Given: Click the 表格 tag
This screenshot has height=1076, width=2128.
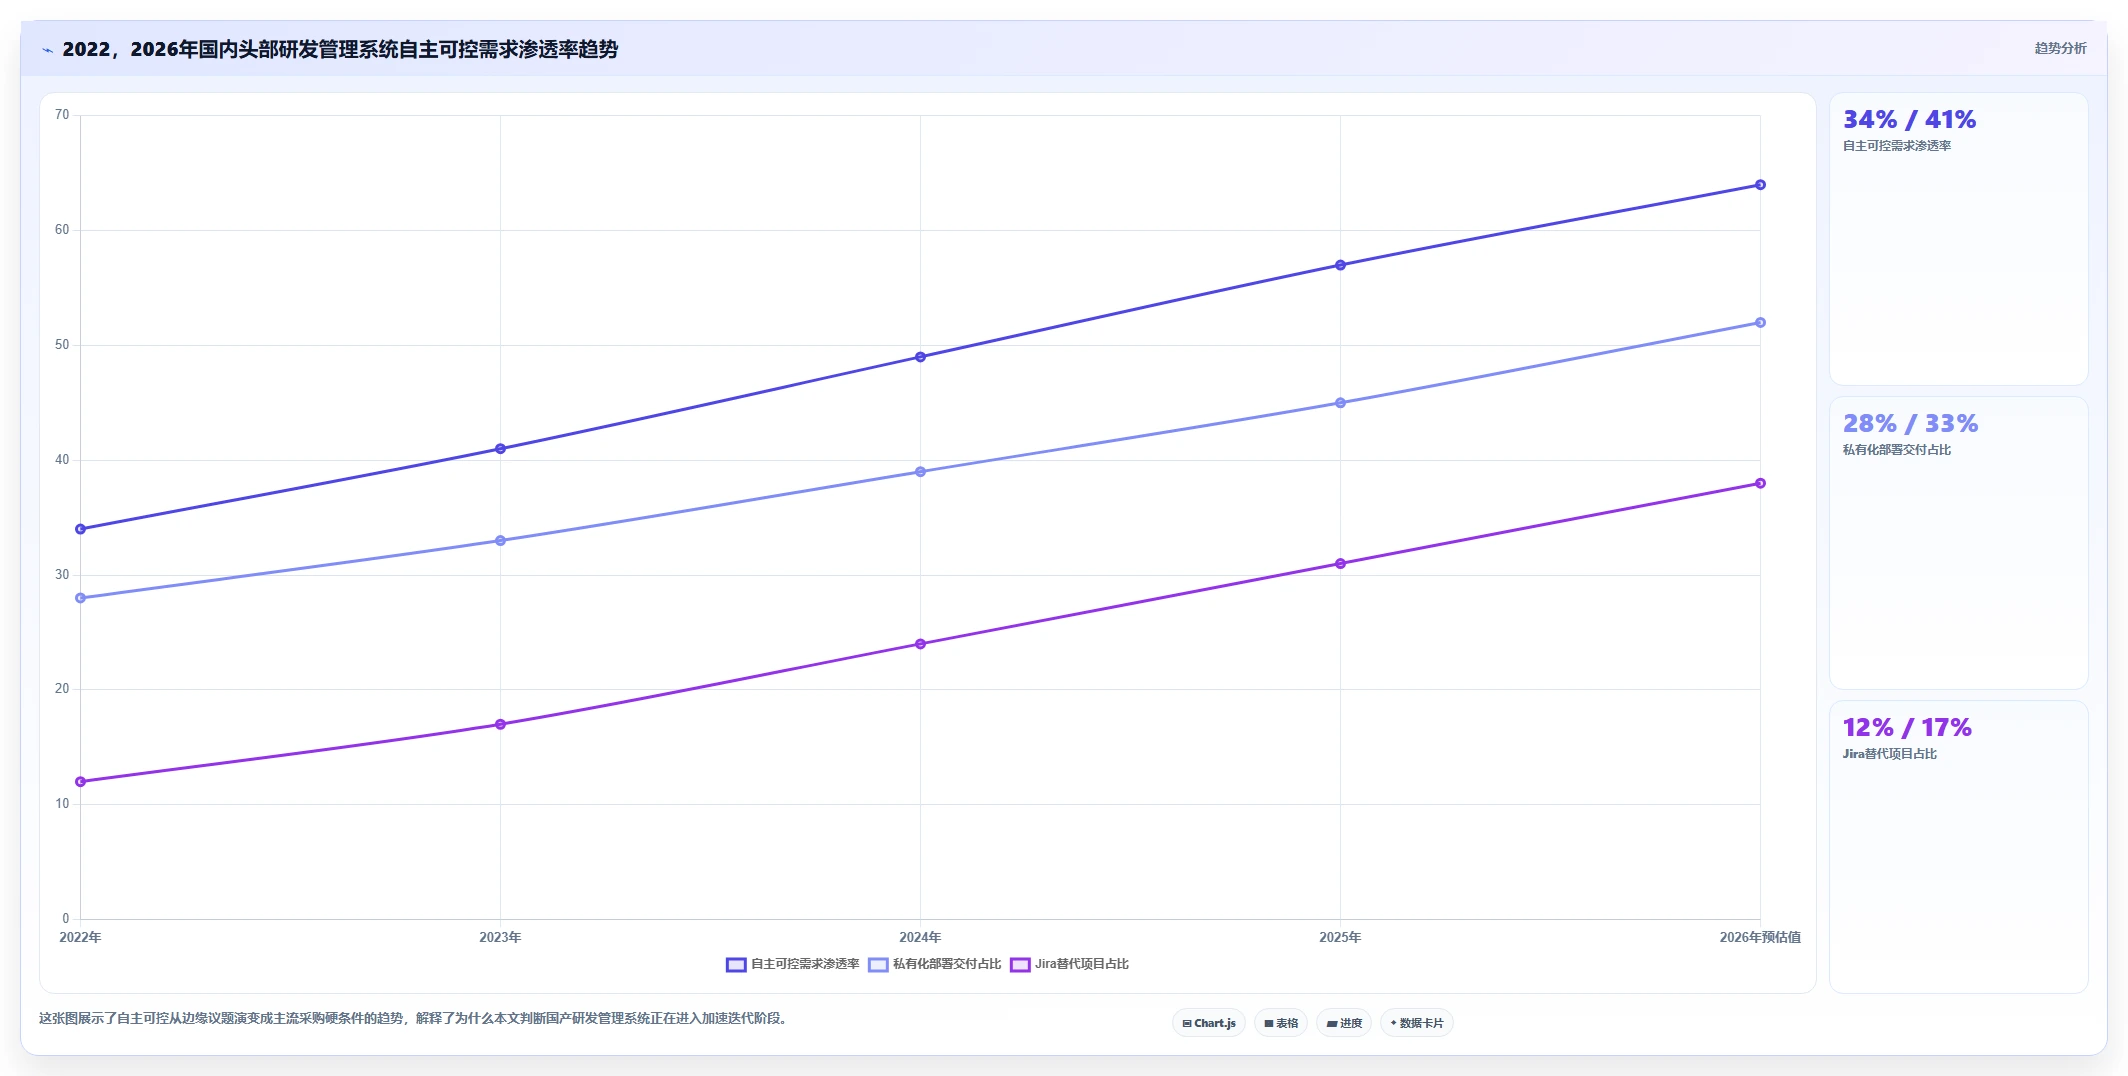Looking at the screenshot, I should tap(1281, 1023).
